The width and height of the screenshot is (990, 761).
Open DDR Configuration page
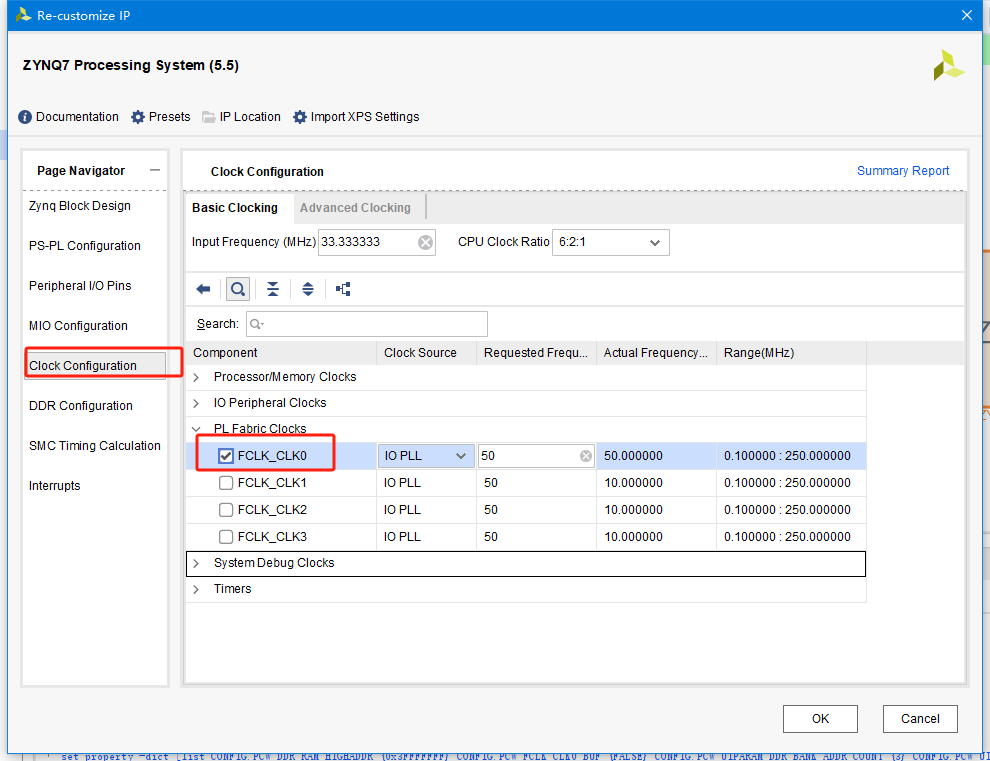(81, 405)
